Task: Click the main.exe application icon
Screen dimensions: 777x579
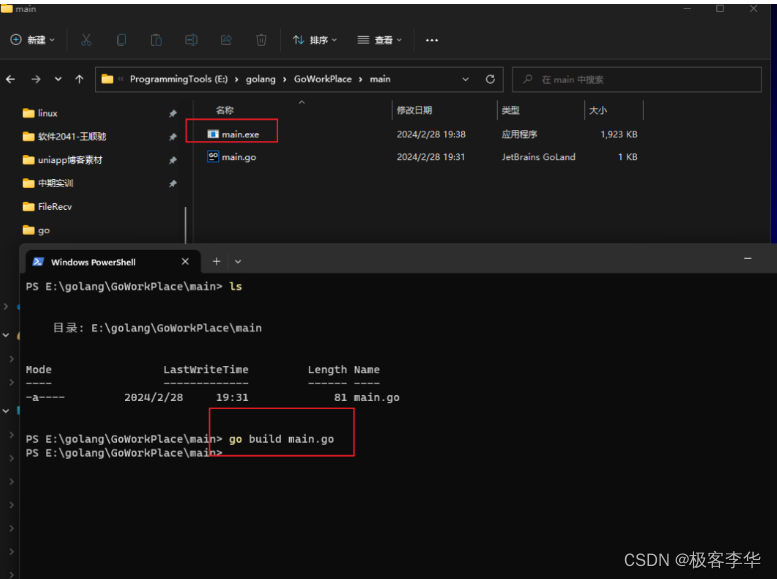Action: coord(213,134)
